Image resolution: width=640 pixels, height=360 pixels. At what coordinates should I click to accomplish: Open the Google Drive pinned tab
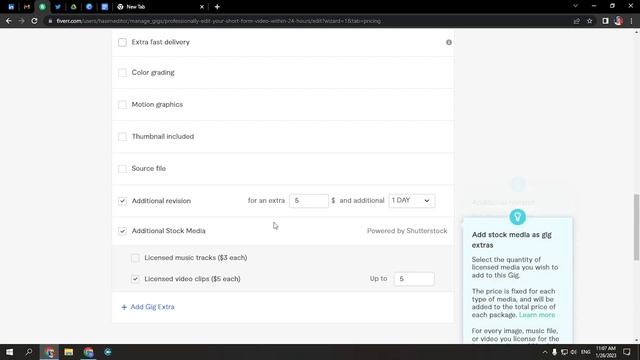click(x=73, y=7)
